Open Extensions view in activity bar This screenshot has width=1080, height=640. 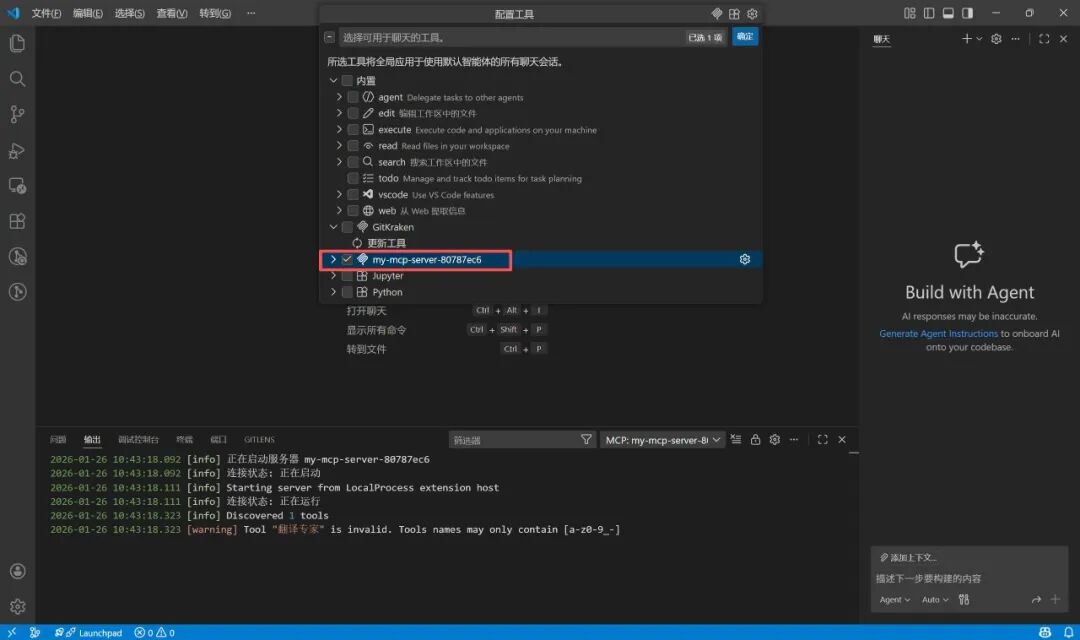(17, 221)
